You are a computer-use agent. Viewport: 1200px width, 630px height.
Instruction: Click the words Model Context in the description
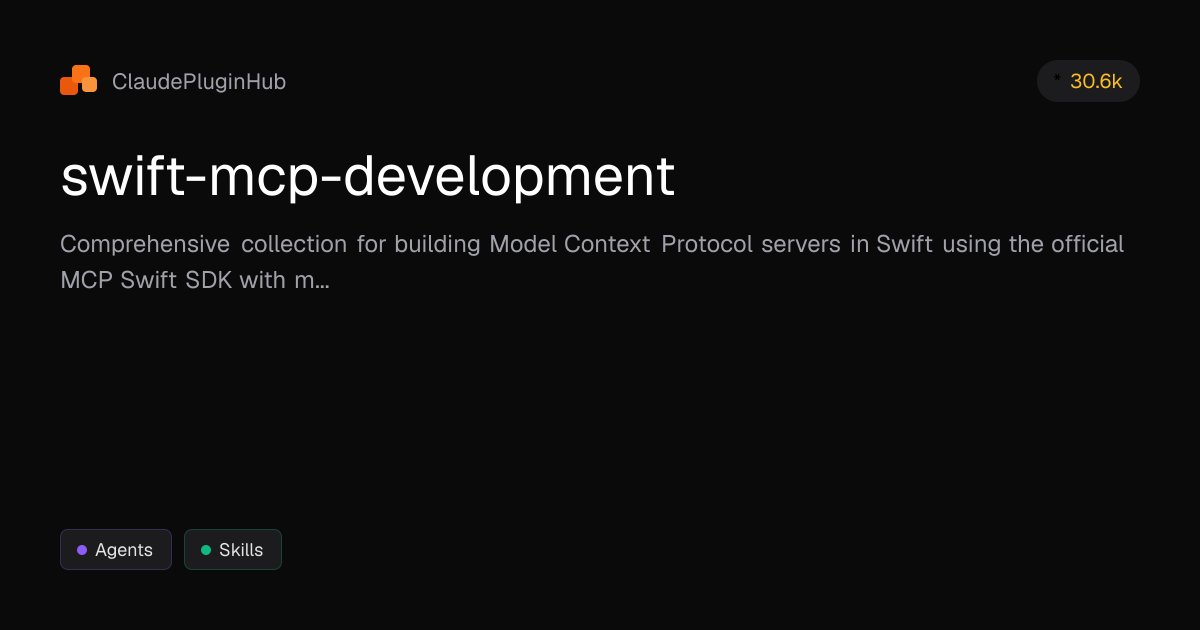point(569,244)
